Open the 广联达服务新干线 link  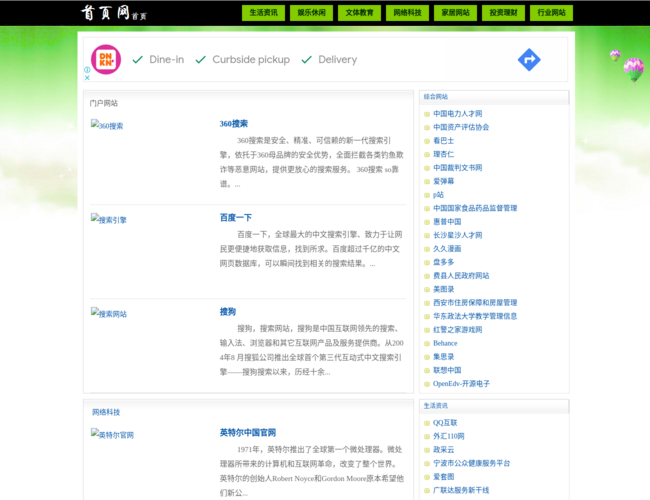461,490
